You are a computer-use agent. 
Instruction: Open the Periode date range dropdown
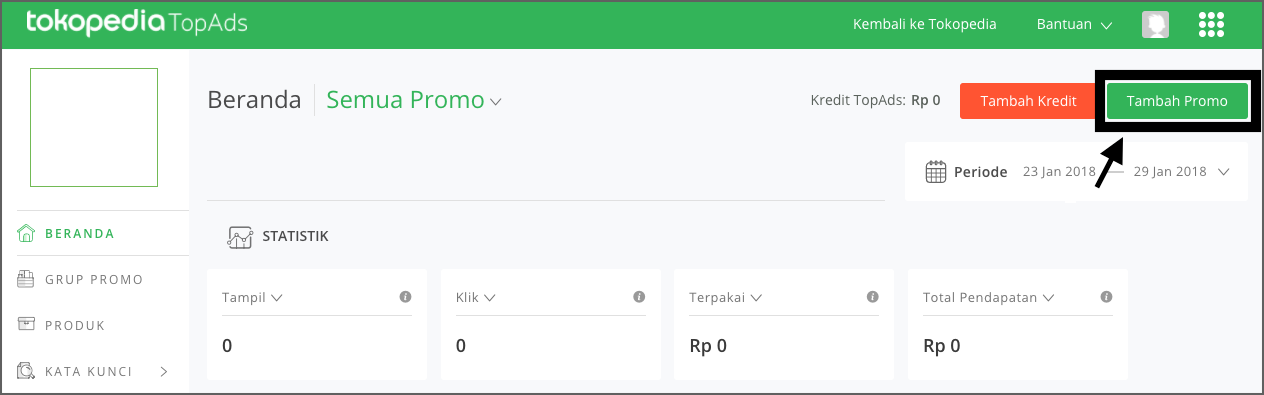pos(1076,172)
